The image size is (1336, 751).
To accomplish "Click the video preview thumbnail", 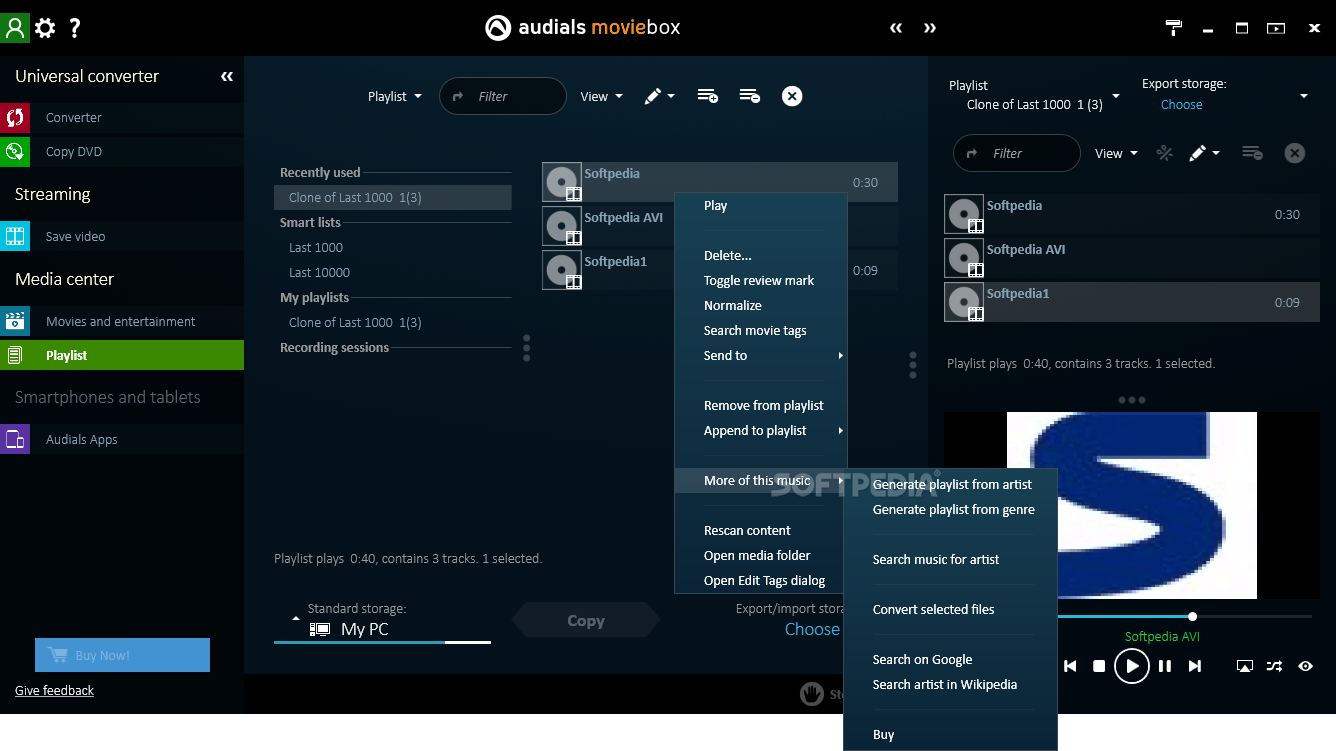I will click(1131, 505).
